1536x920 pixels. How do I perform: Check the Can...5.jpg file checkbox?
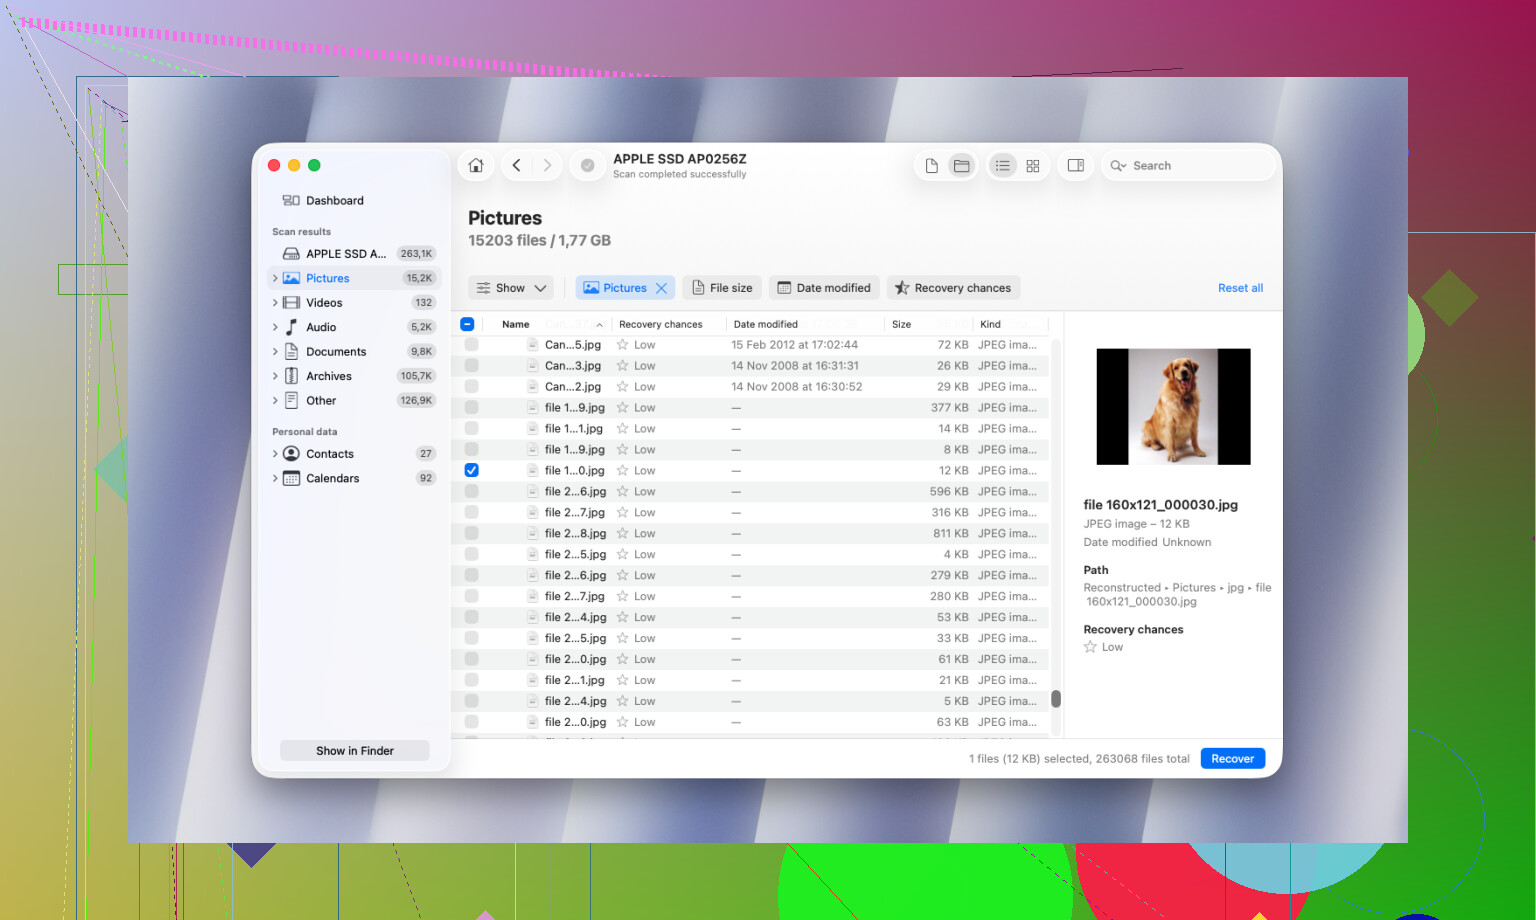(x=471, y=345)
